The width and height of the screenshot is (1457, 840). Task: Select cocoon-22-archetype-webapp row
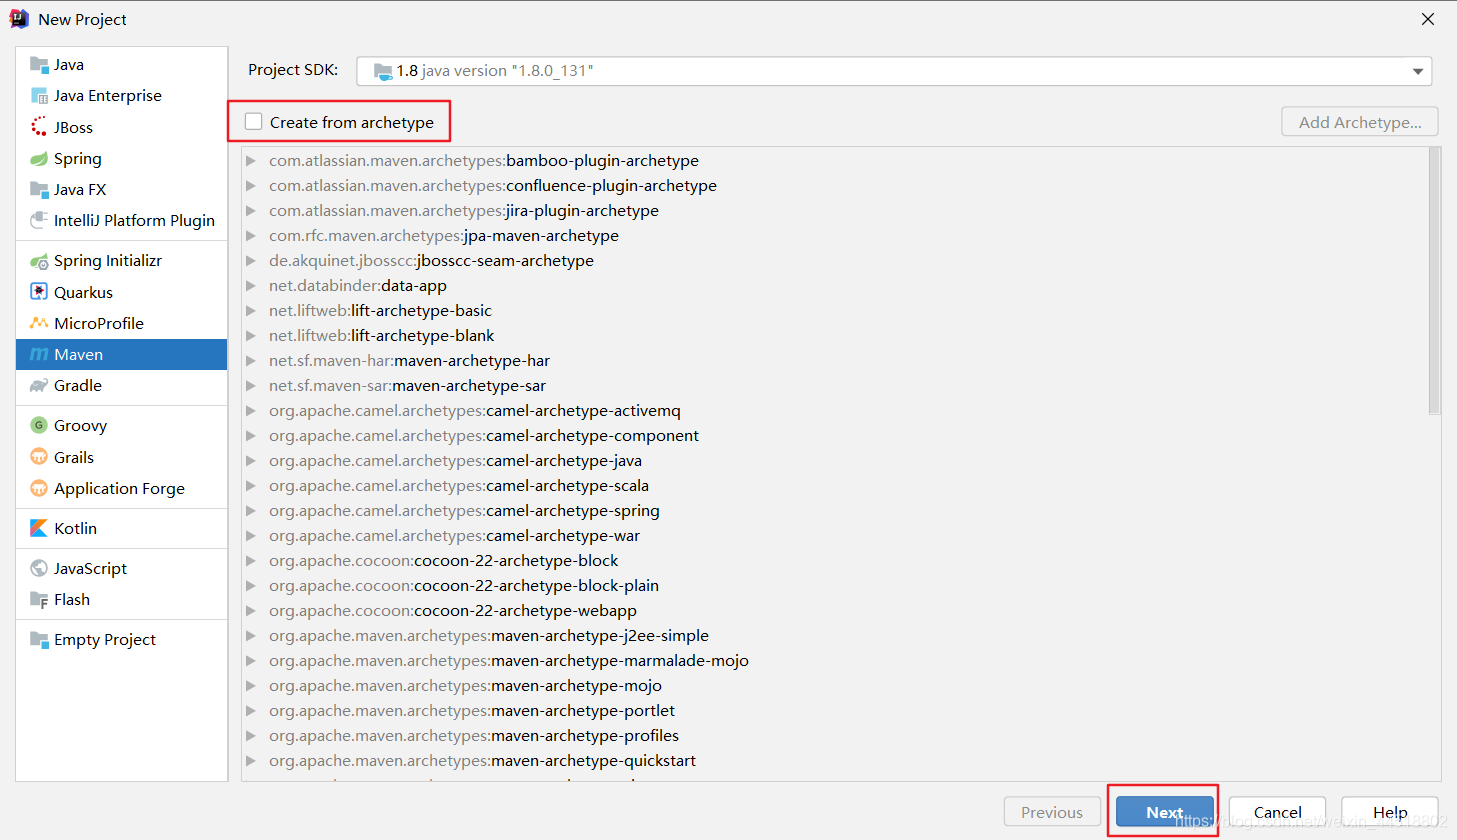click(x=836, y=611)
